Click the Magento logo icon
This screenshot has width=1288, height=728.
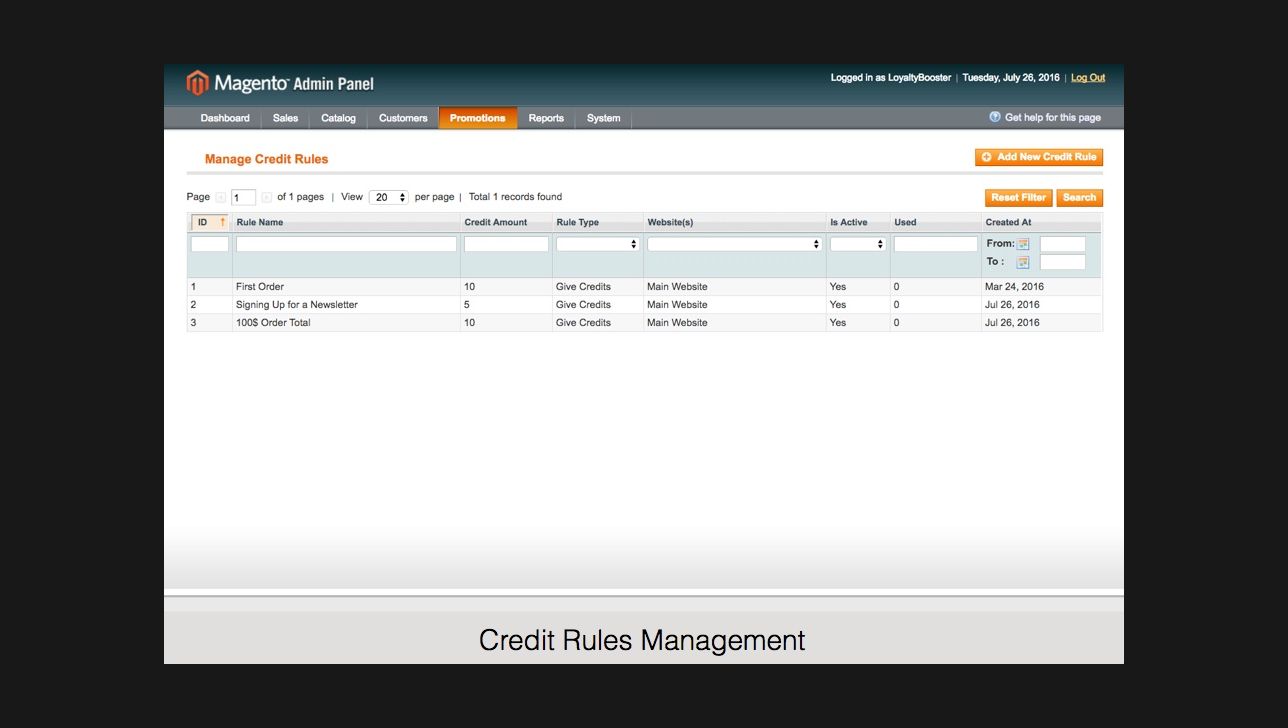[198, 83]
